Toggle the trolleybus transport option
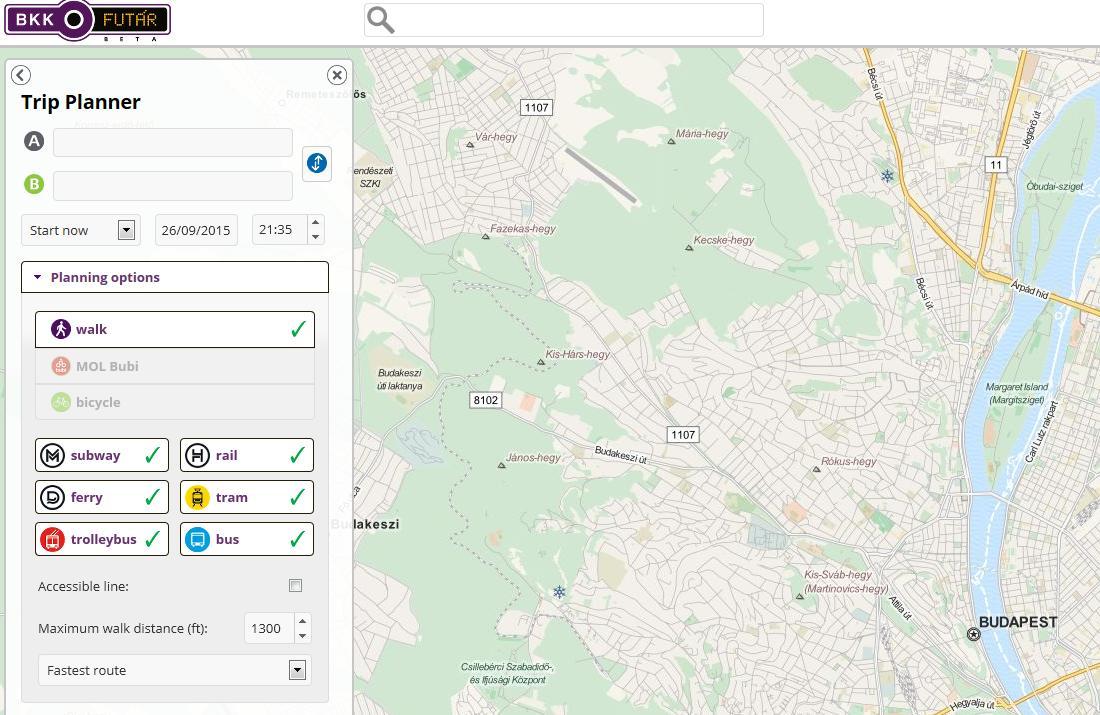Screen dimensions: 1100x715 pos(102,539)
